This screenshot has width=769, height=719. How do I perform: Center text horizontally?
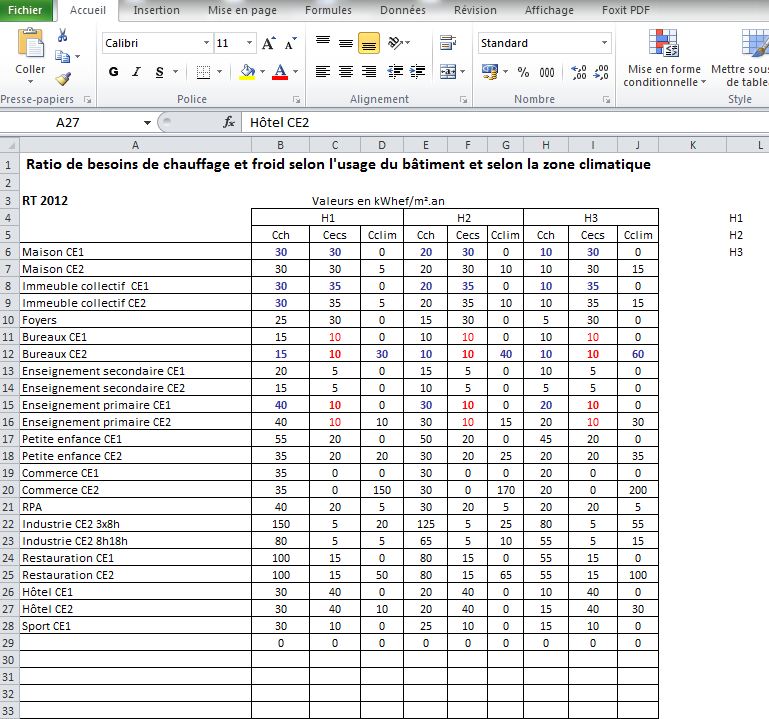(x=346, y=72)
